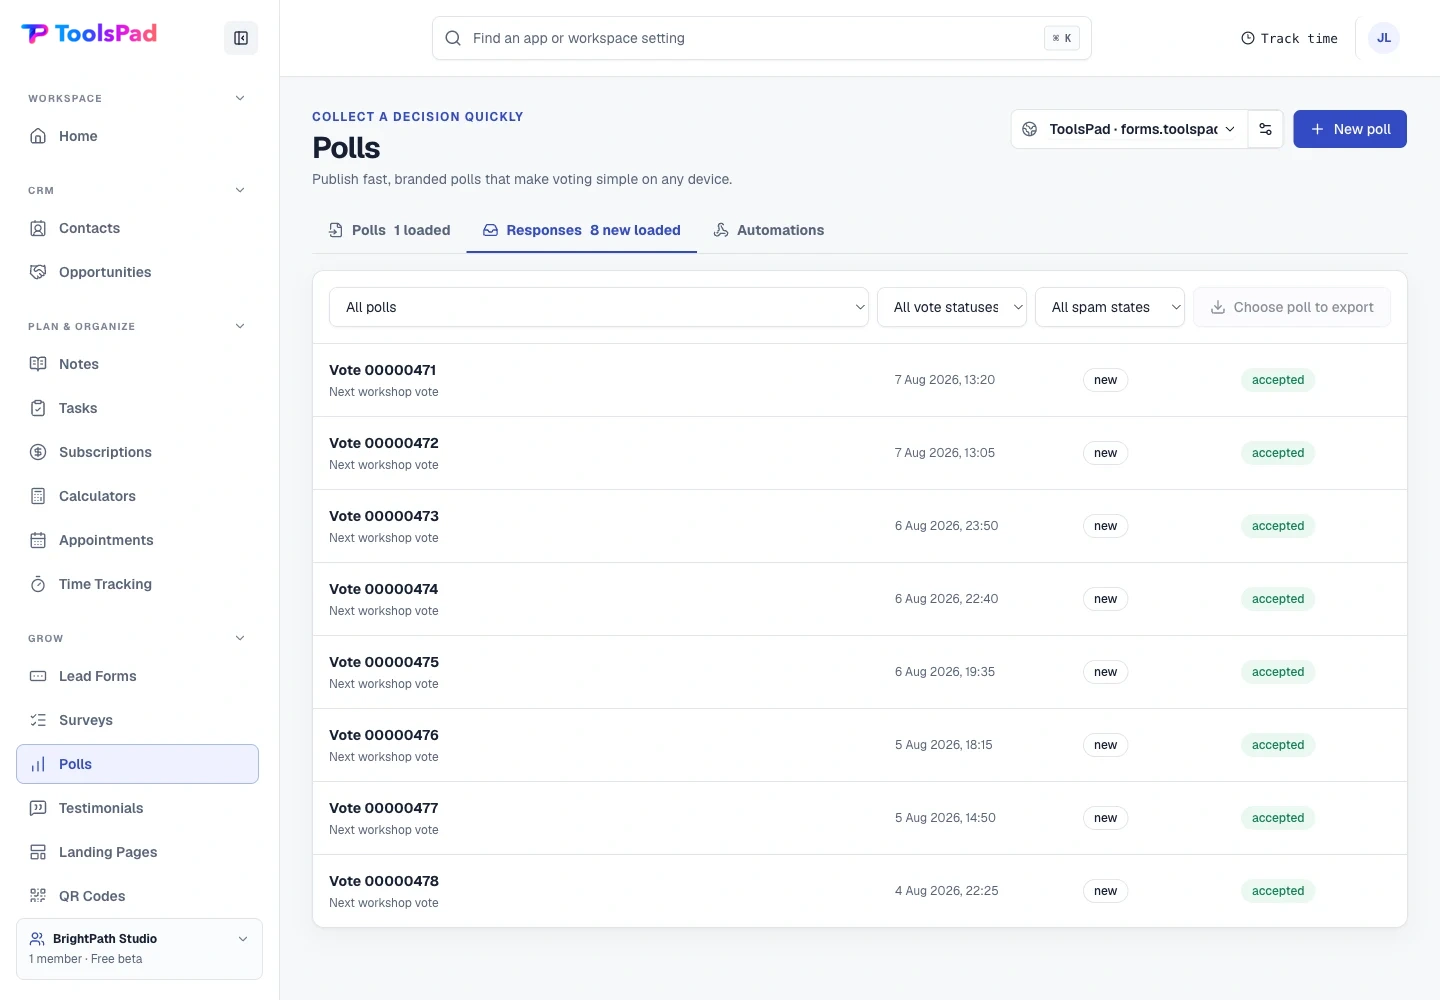Click the Tasks clipboard icon
1440x1000 pixels.
coord(38,408)
